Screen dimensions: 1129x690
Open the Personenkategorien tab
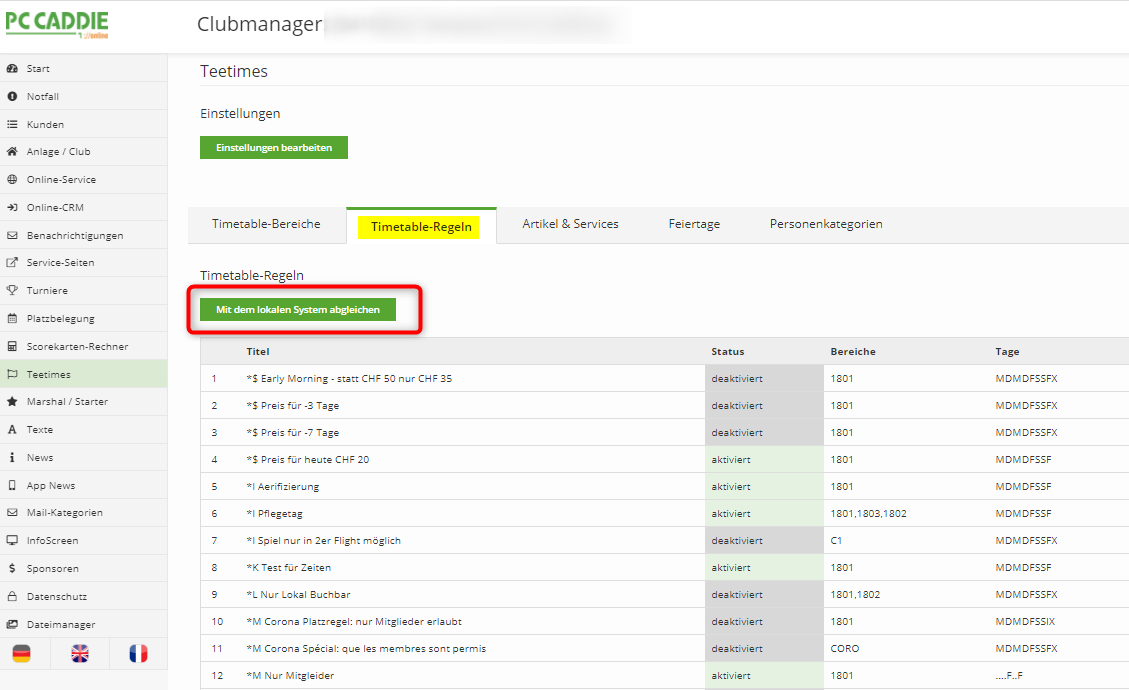tap(825, 224)
